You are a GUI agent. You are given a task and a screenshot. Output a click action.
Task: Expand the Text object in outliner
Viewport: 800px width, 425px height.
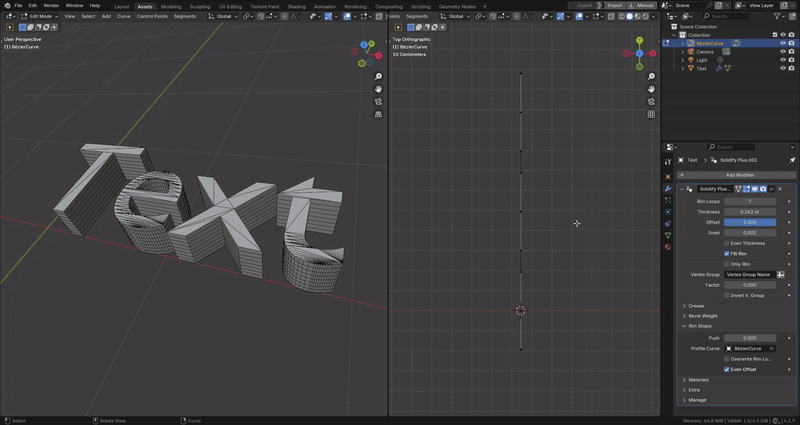click(683, 68)
